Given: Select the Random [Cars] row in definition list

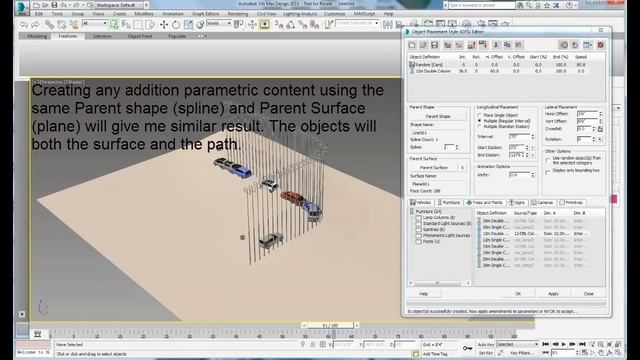Looking at the screenshot, I should click(x=499, y=64).
